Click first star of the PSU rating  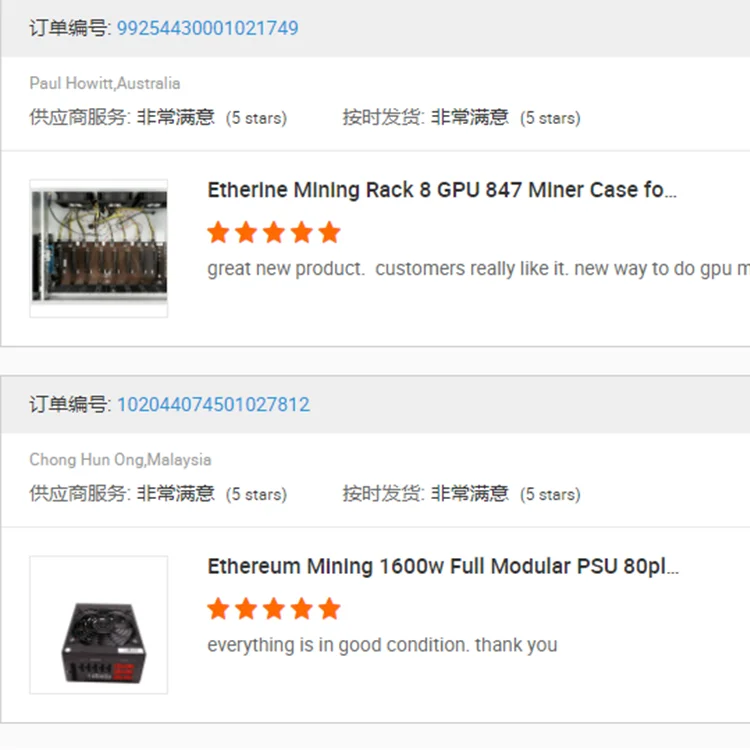tap(218, 609)
